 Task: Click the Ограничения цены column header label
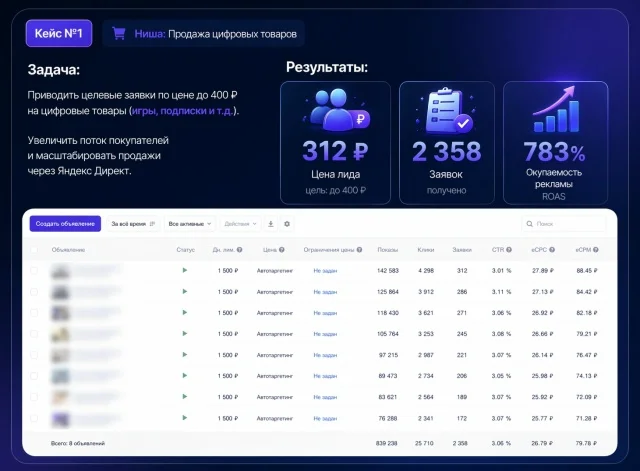click(329, 250)
